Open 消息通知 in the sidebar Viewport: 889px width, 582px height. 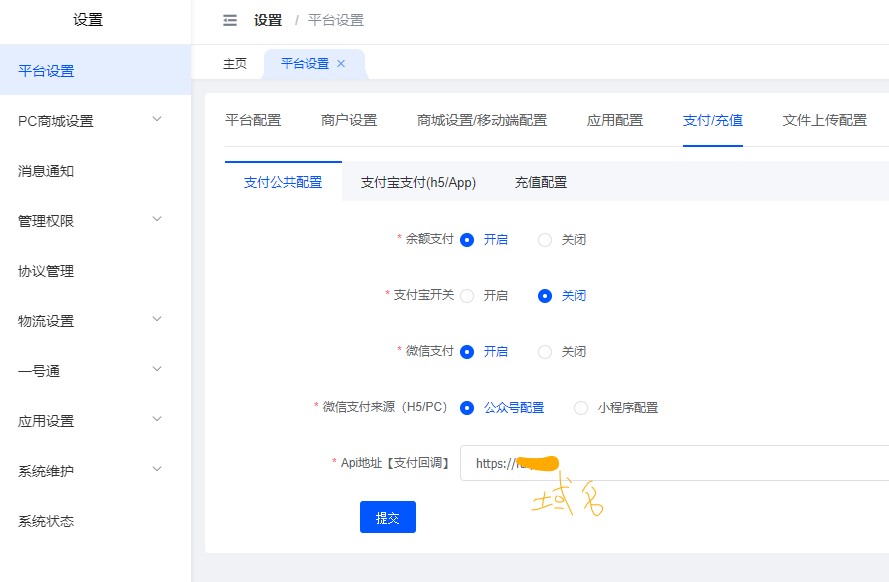(x=46, y=171)
